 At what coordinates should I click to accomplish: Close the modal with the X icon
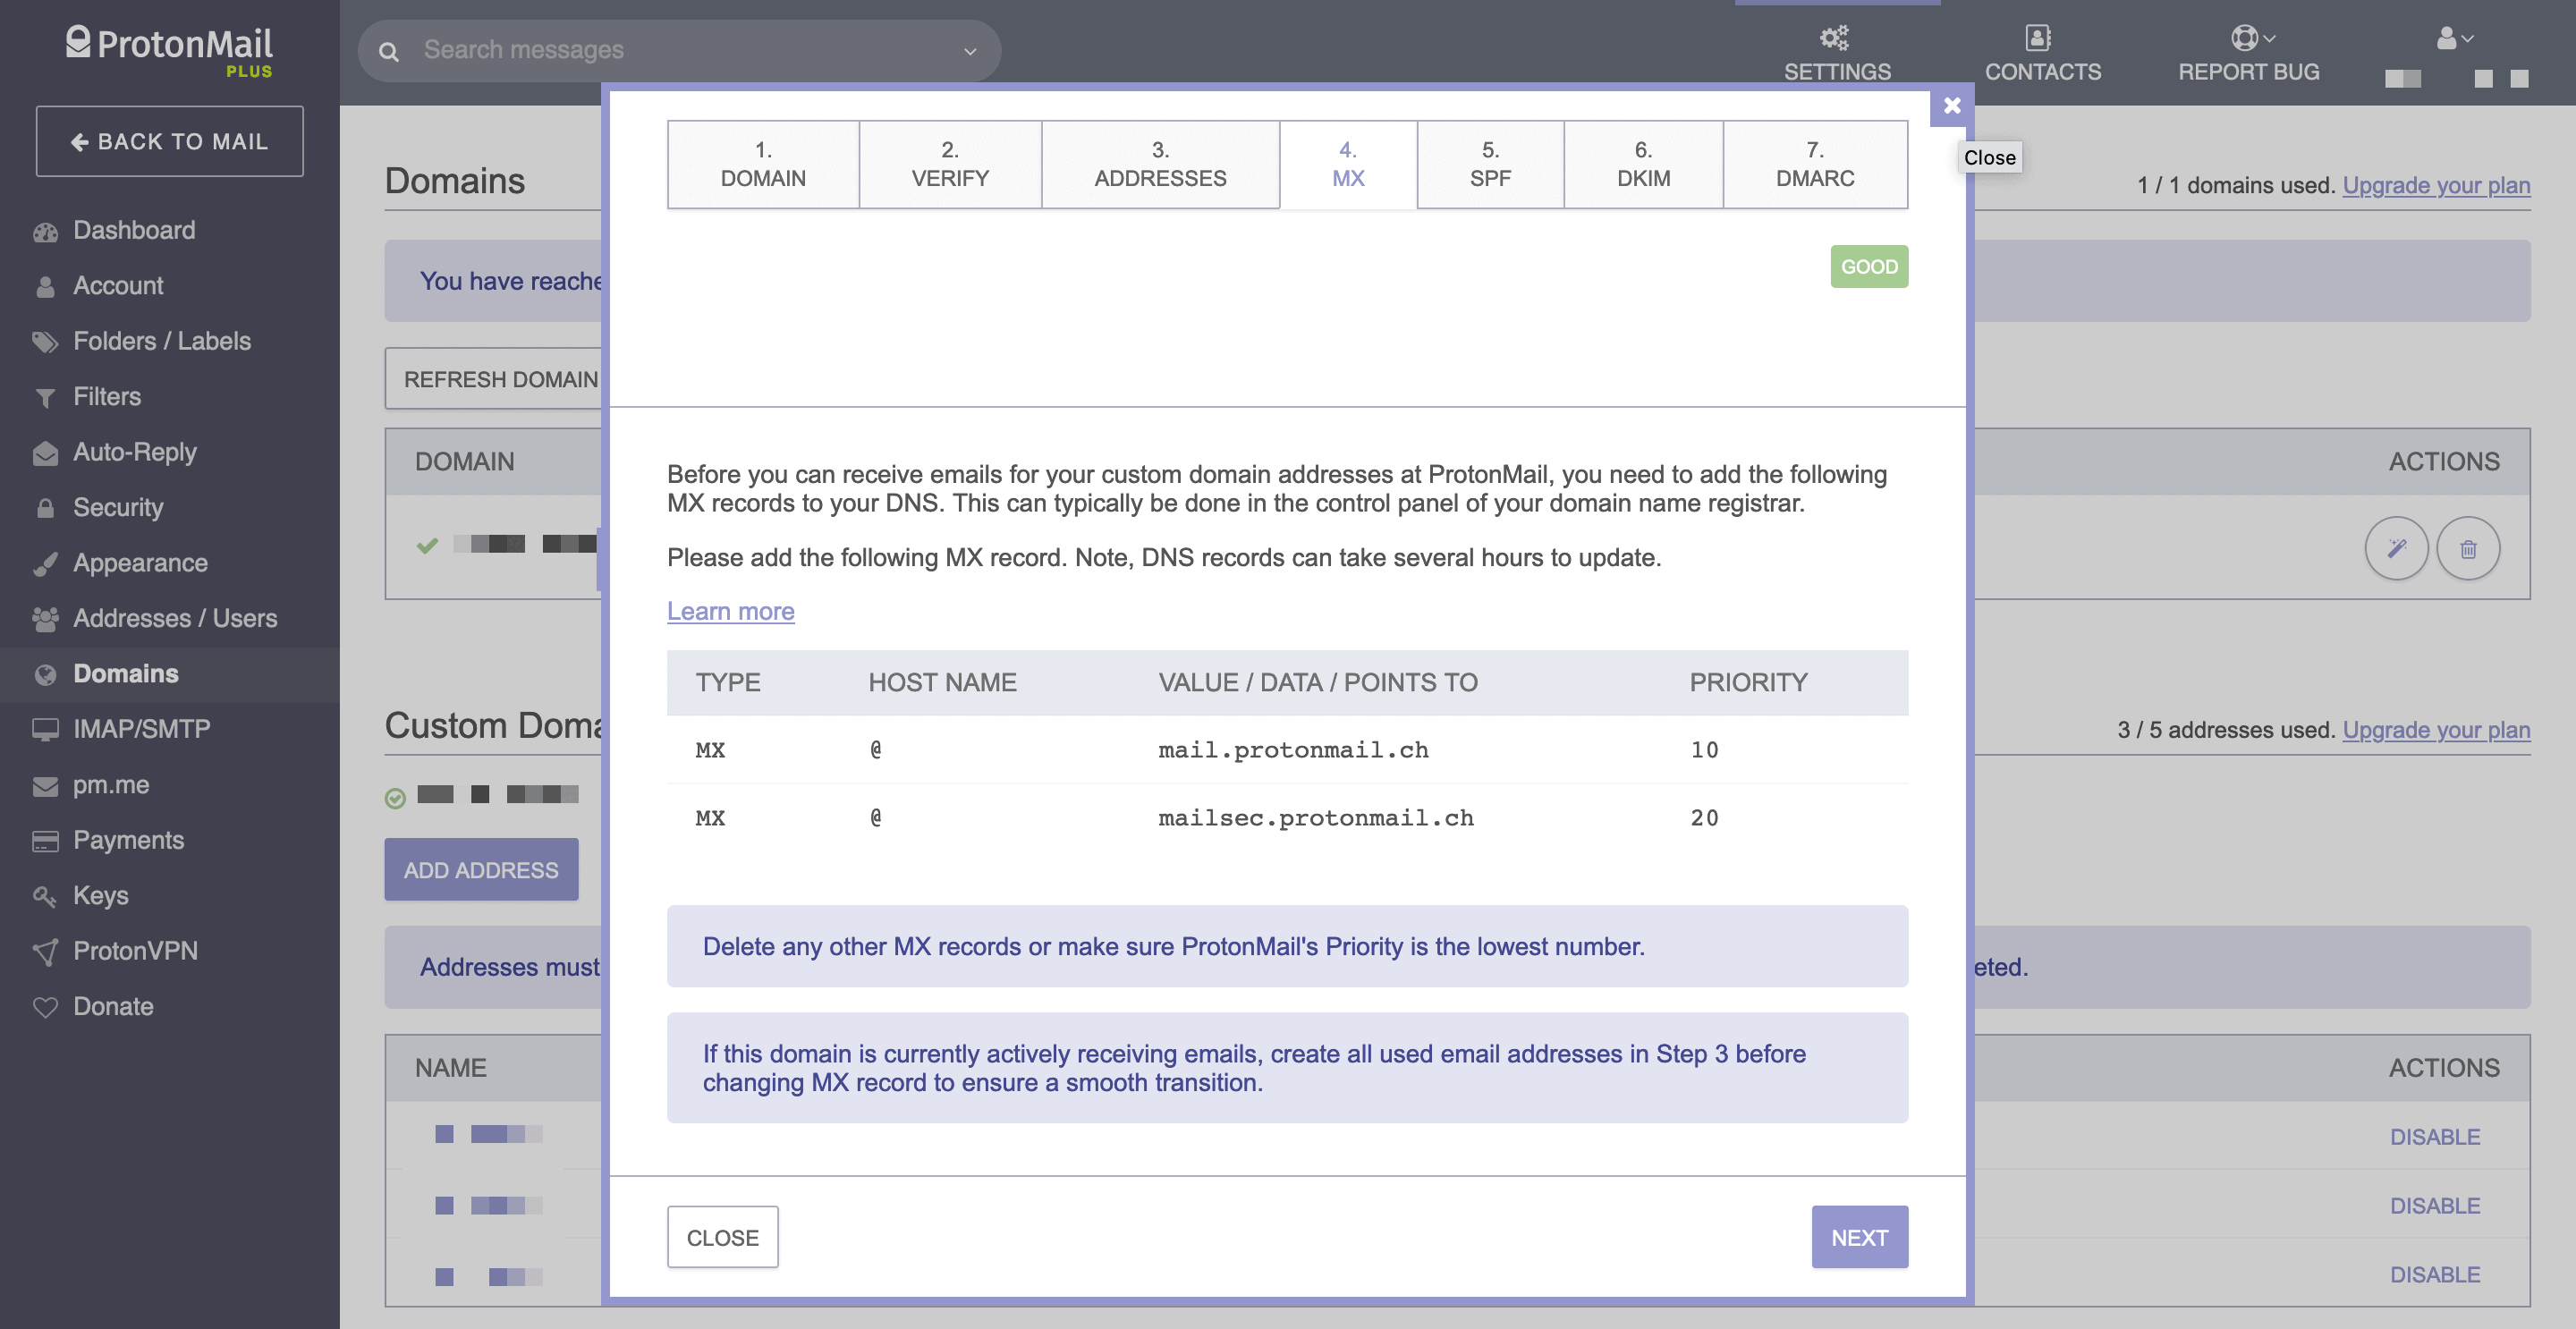pos(1951,105)
